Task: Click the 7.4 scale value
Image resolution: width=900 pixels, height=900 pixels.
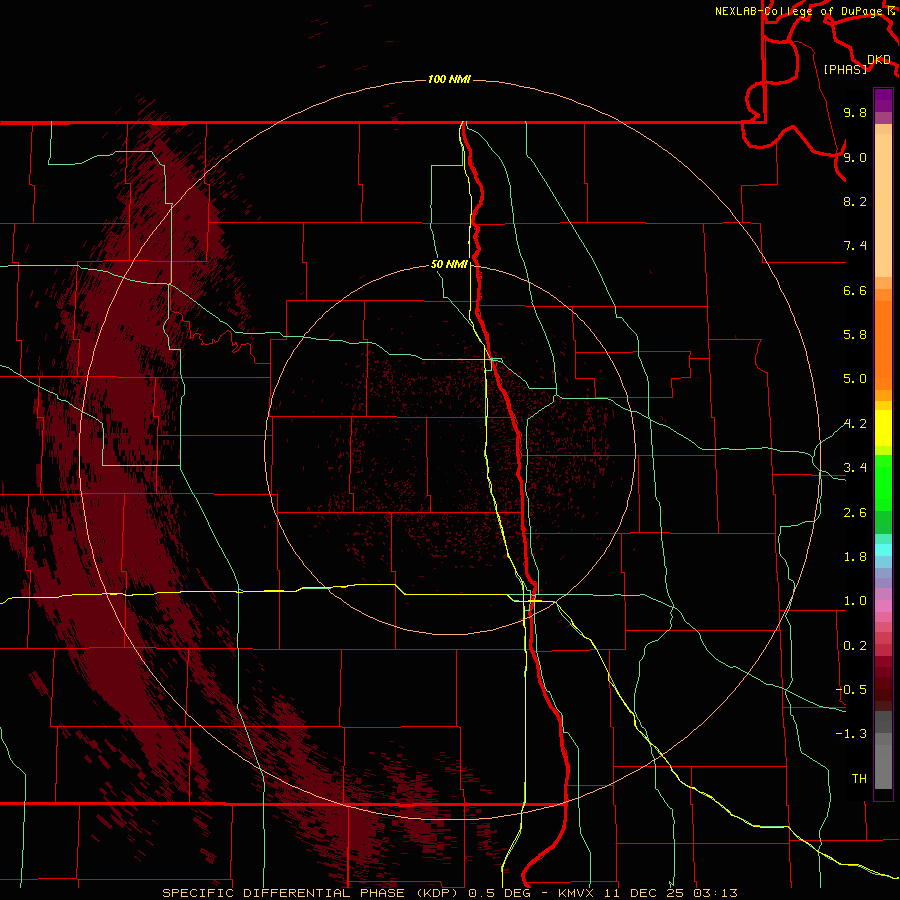Action: click(x=855, y=246)
